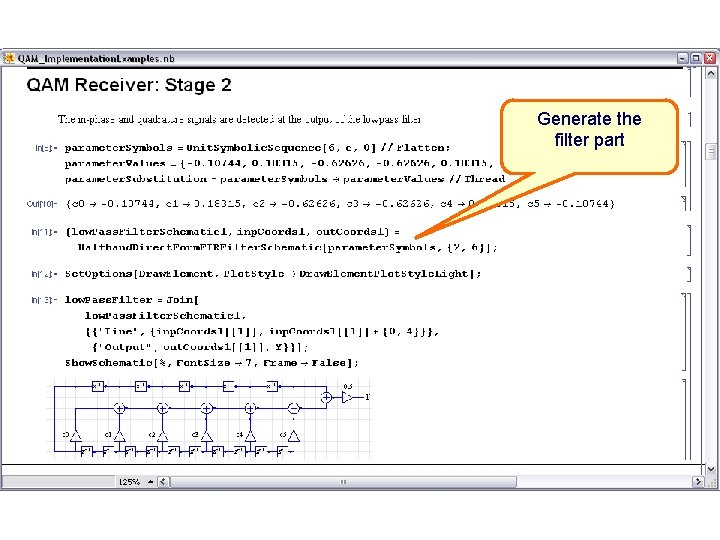Image resolution: width=720 pixels, height=540 pixels.
Task: Click the SetOptions[DrawElement input line
Action: coord(273,274)
